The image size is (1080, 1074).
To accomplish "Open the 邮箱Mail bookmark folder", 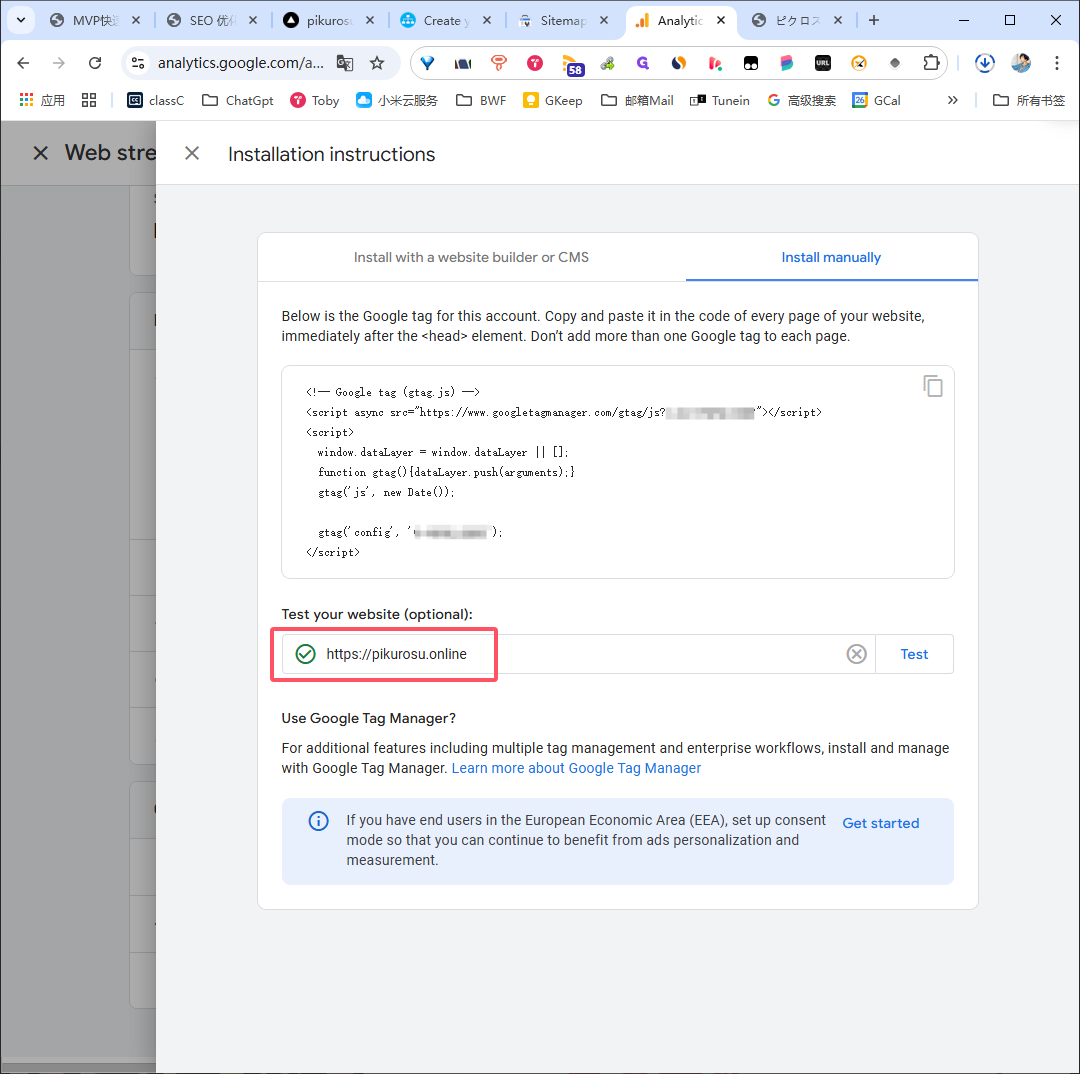I will point(637,101).
